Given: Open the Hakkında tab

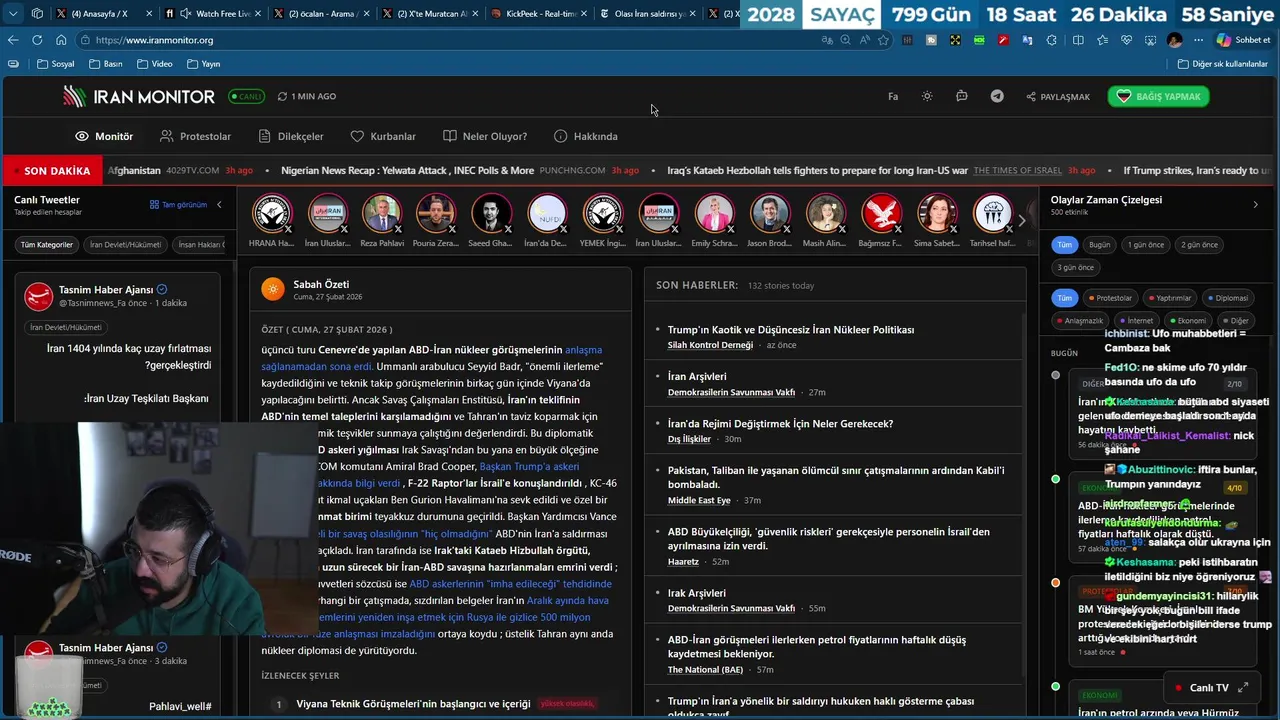Looking at the screenshot, I should coord(586,136).
